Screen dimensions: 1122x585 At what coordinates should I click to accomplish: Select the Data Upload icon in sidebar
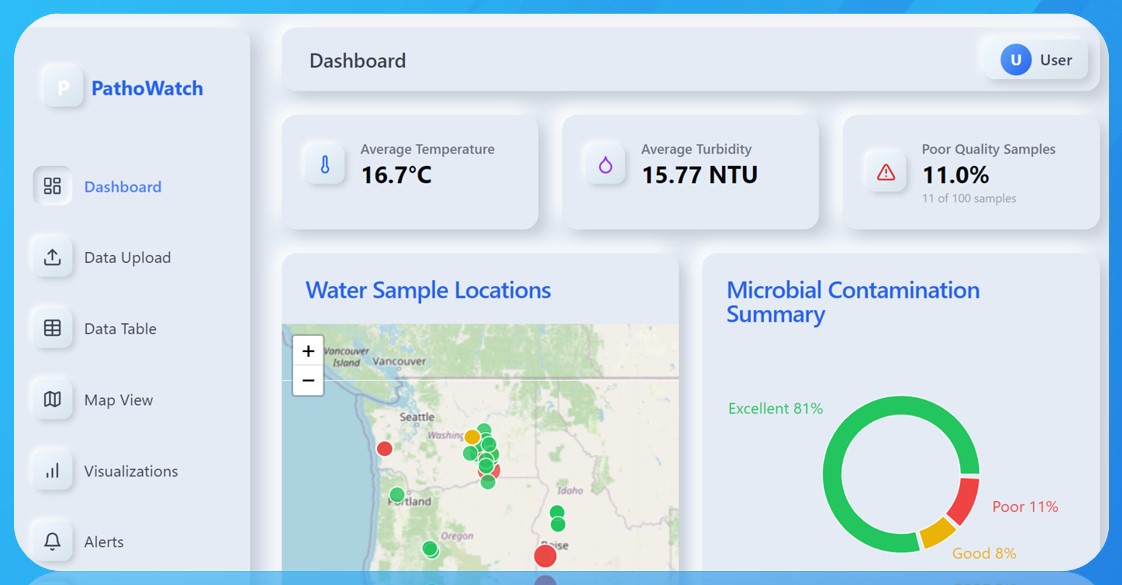pyautogui.click(x=52, y=257)
